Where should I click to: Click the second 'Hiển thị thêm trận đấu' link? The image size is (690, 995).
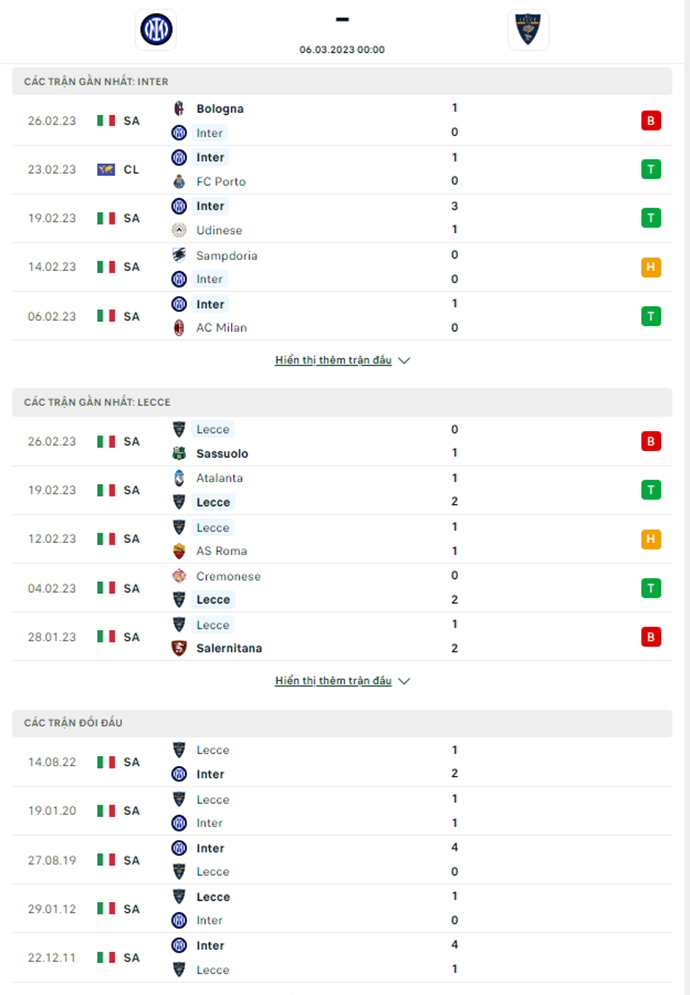[333, 681]
